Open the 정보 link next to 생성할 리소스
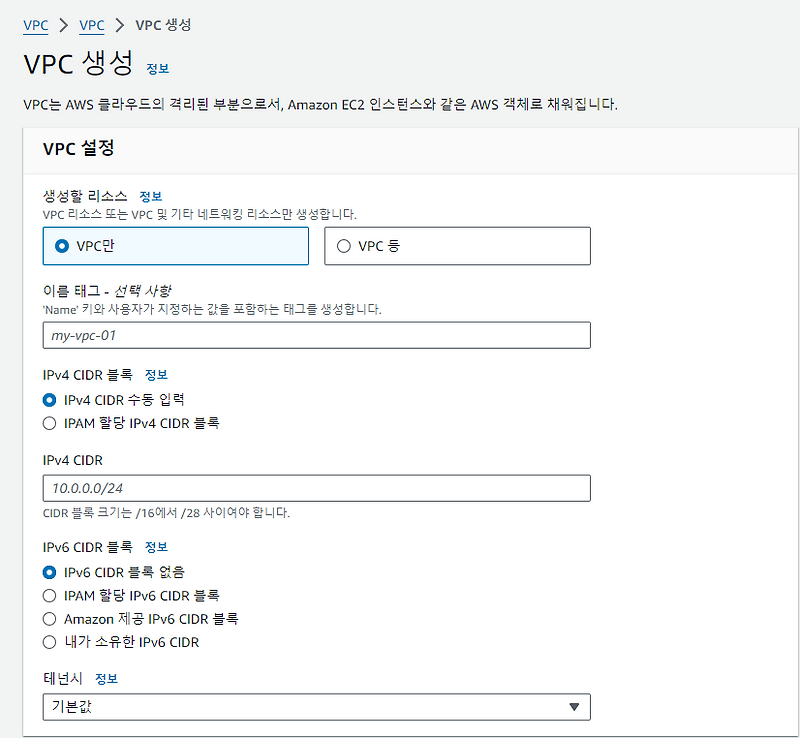 151,195
